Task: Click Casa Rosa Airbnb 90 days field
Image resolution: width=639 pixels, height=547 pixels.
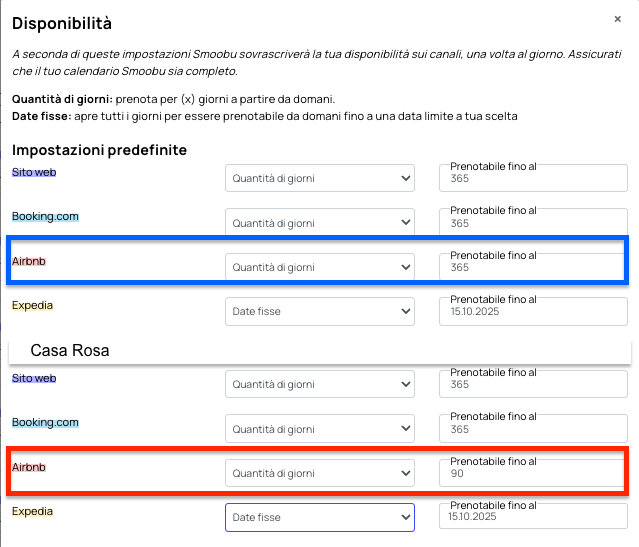Action: pyautogui.click(x=533, y=473)
